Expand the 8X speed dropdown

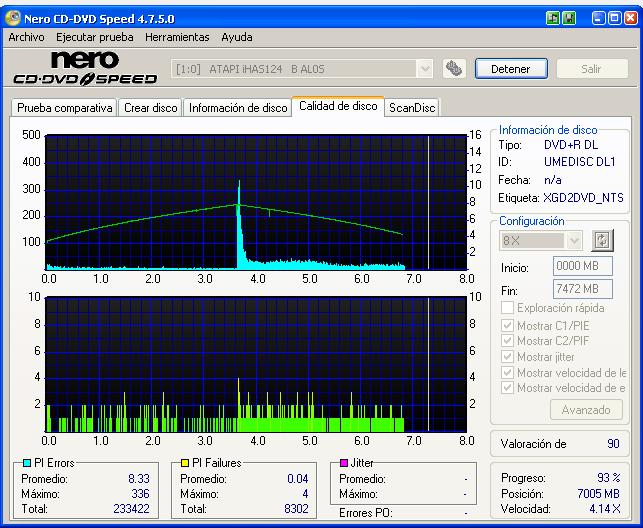[x=573, y=240]
